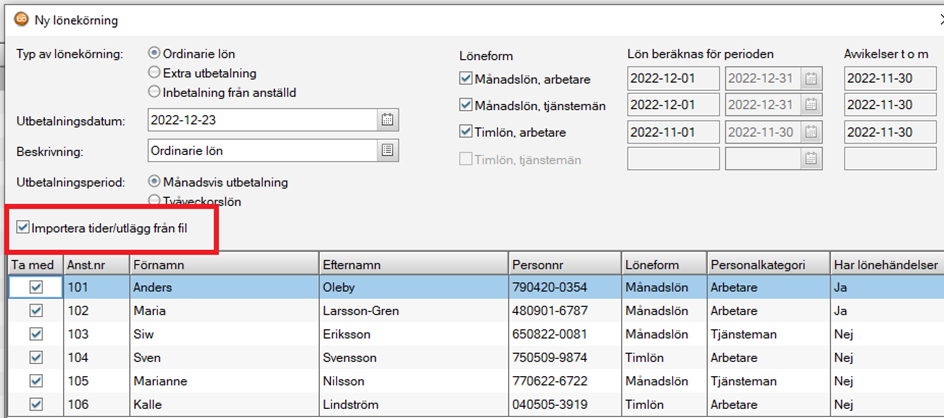Image resolution: width=944 pixels, height=418 pixels.
Task: Sort by Efternamn column header
Action: [412, 265]
